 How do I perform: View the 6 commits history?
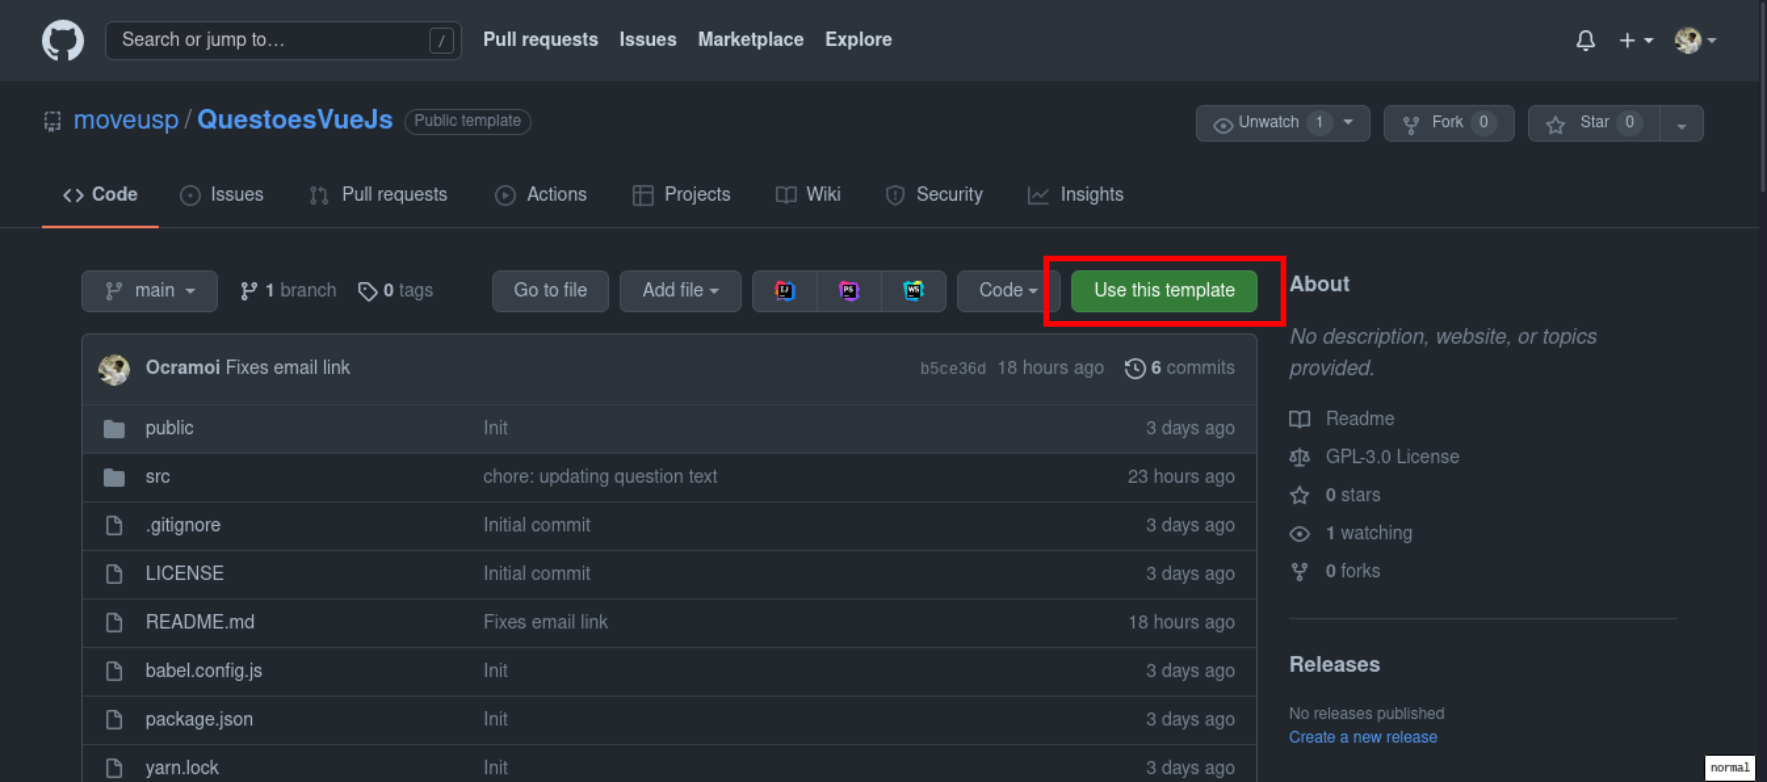click(x=1180, y=368)
